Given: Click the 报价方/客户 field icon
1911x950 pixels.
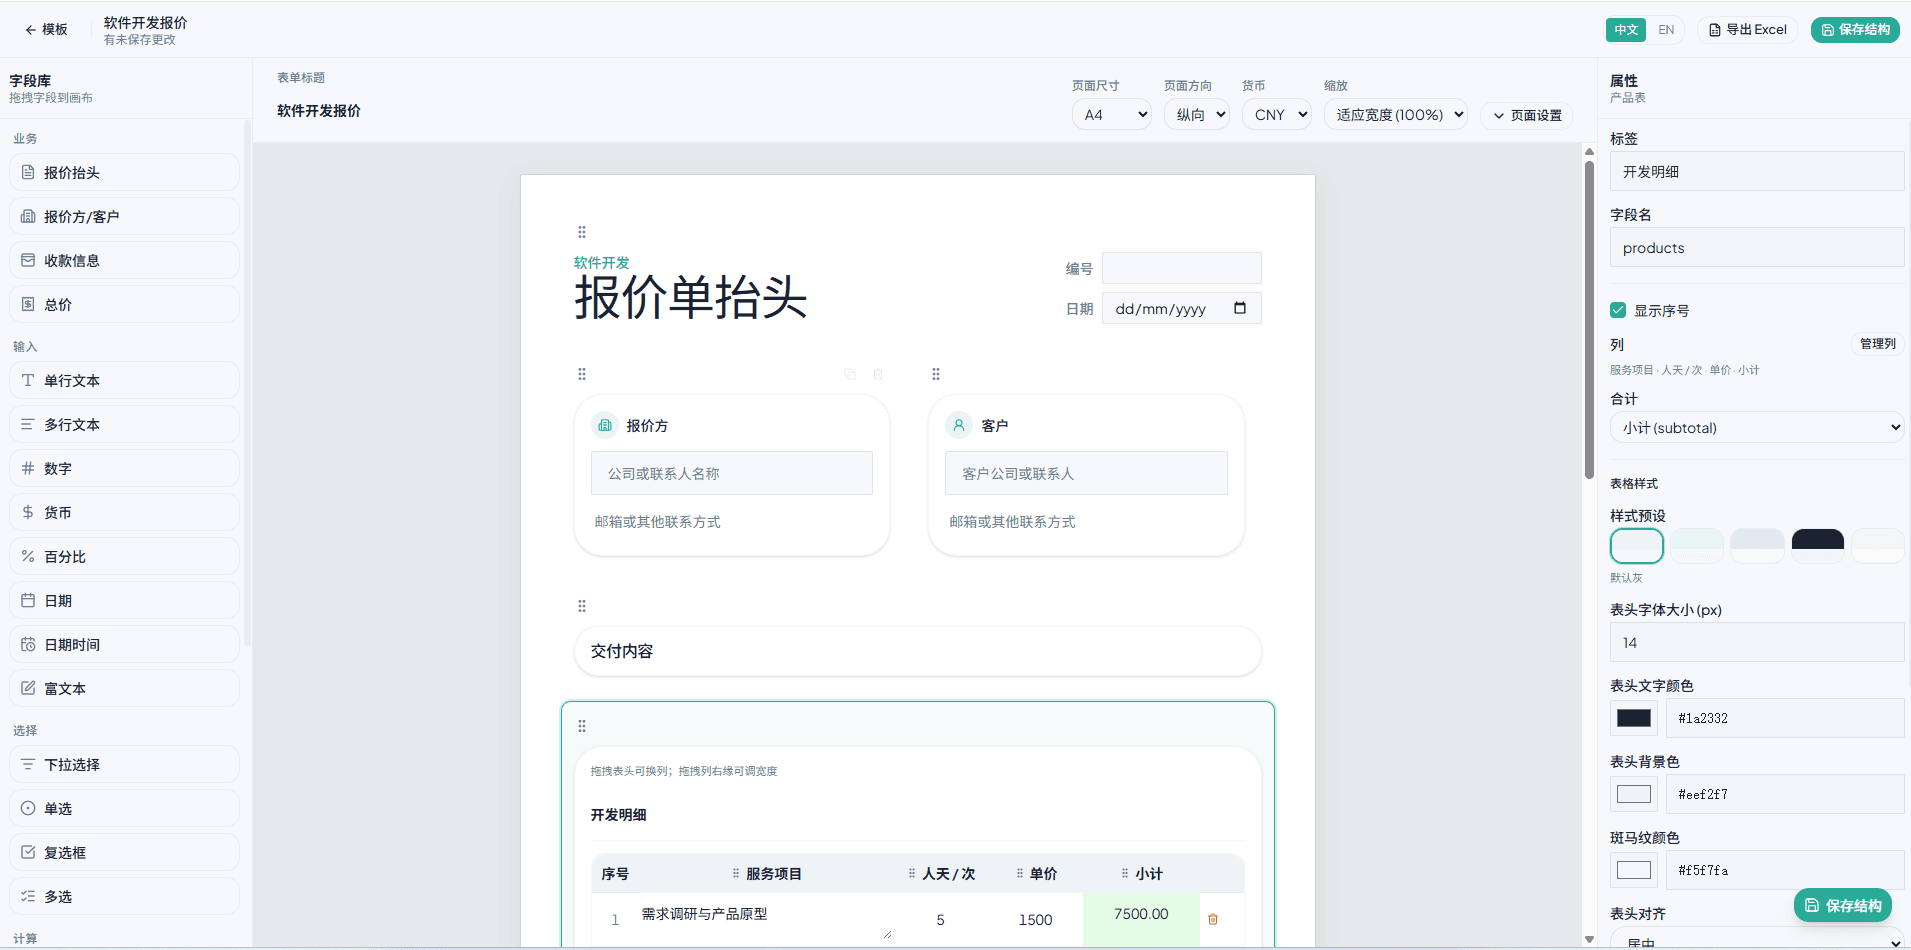Looking at the screenshot, I should tap(28, 216).
